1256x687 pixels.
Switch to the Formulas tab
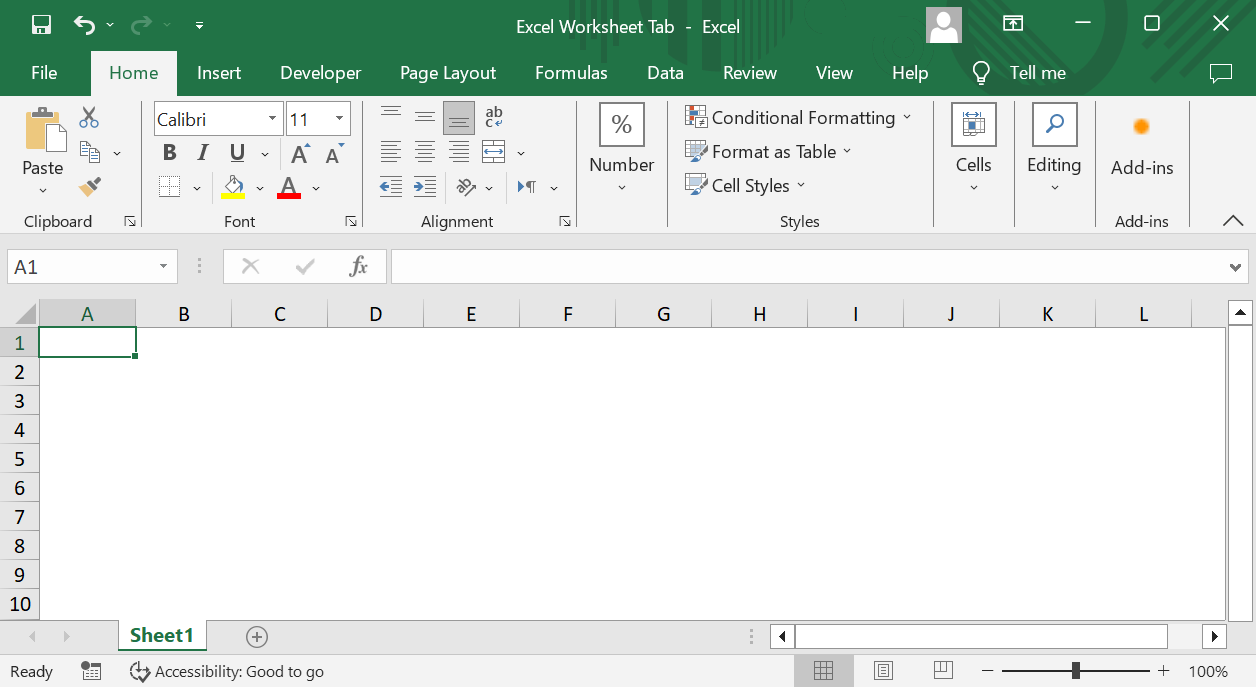(571, 73)
